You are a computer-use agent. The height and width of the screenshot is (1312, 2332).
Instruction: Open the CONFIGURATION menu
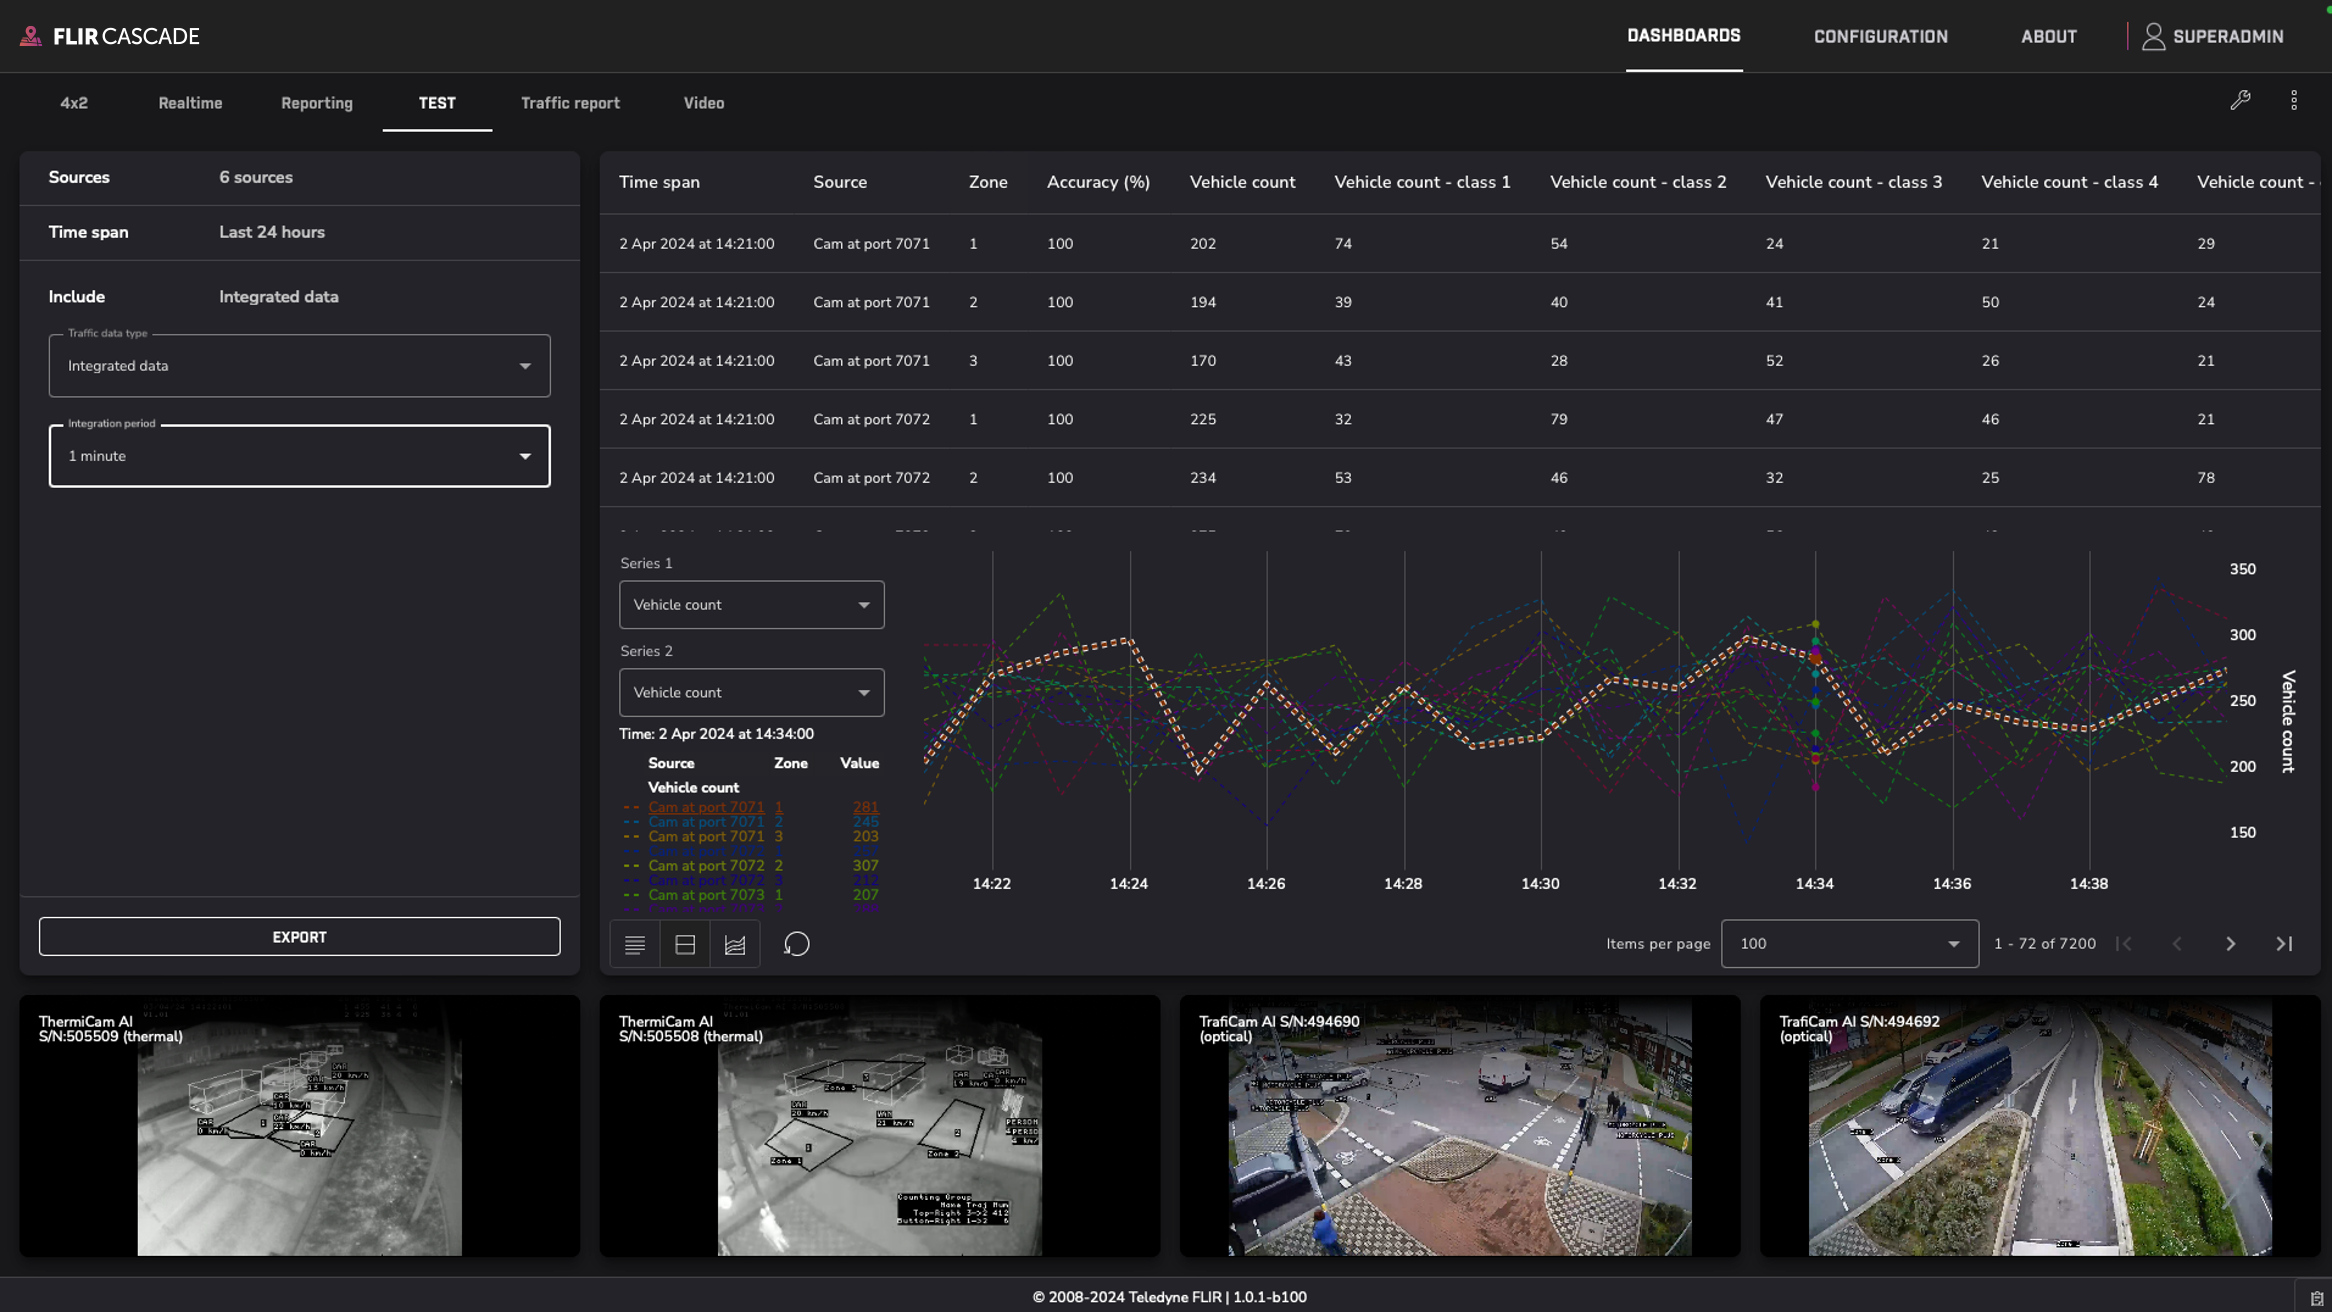tap(1880, 37)
